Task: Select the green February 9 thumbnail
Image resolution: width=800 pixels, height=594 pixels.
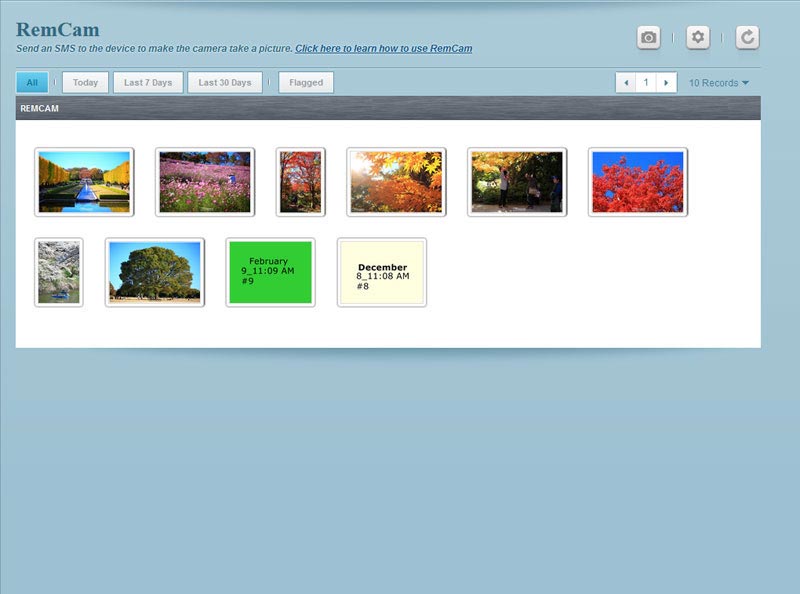Action: tap(270, 272)
